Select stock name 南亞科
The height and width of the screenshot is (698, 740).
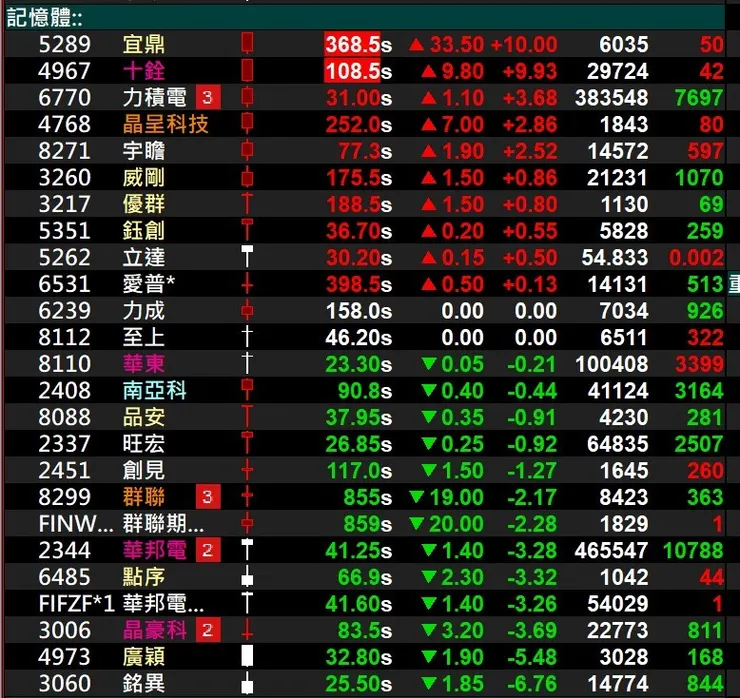click(x=155, y=390)
